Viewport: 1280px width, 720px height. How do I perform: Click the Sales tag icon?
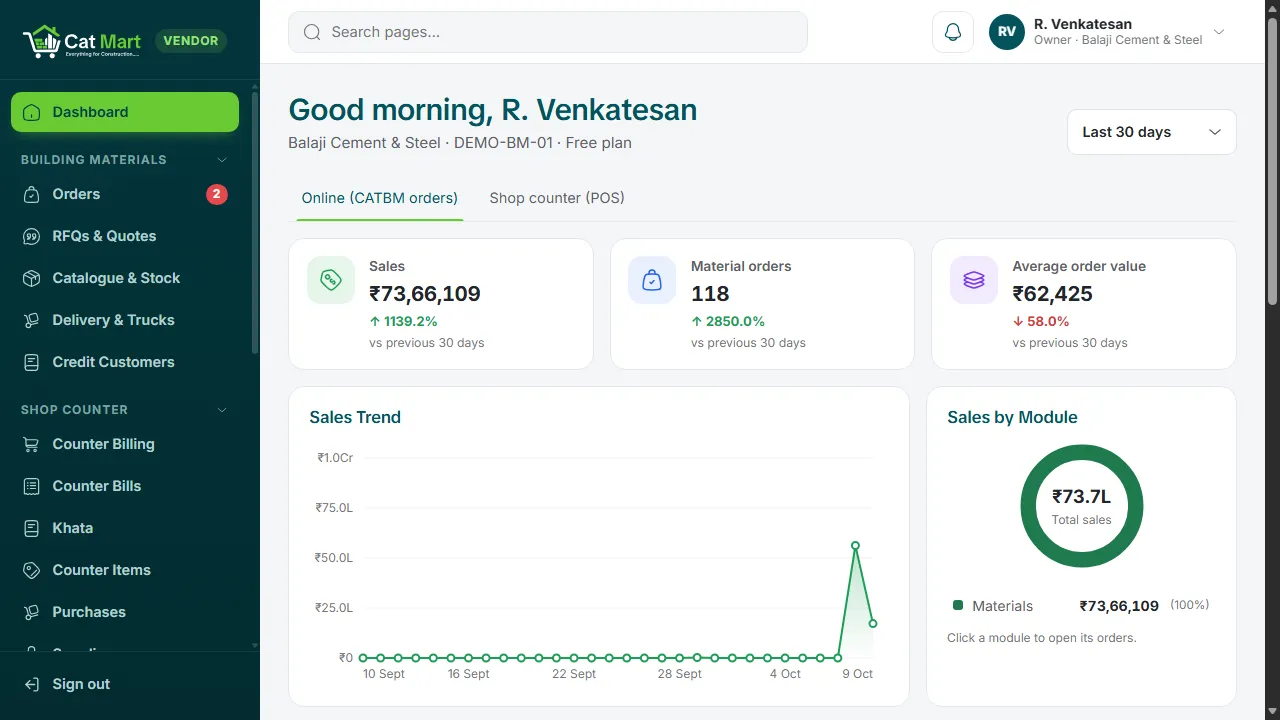[x=331, y=280]
